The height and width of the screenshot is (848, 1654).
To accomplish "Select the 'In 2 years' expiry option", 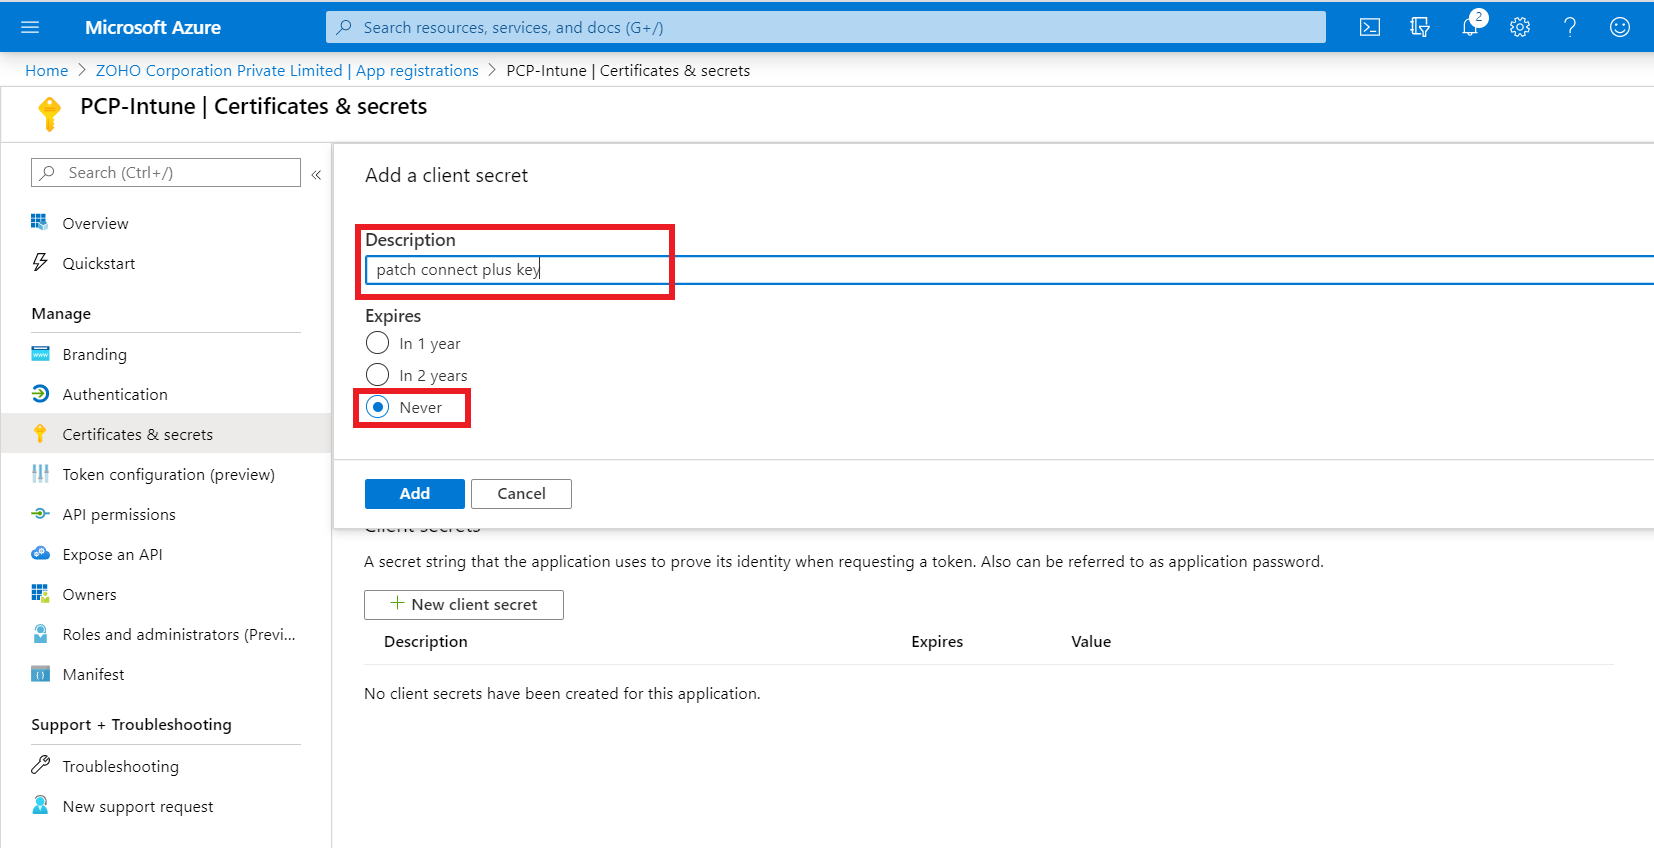I will tap(377, 375).
